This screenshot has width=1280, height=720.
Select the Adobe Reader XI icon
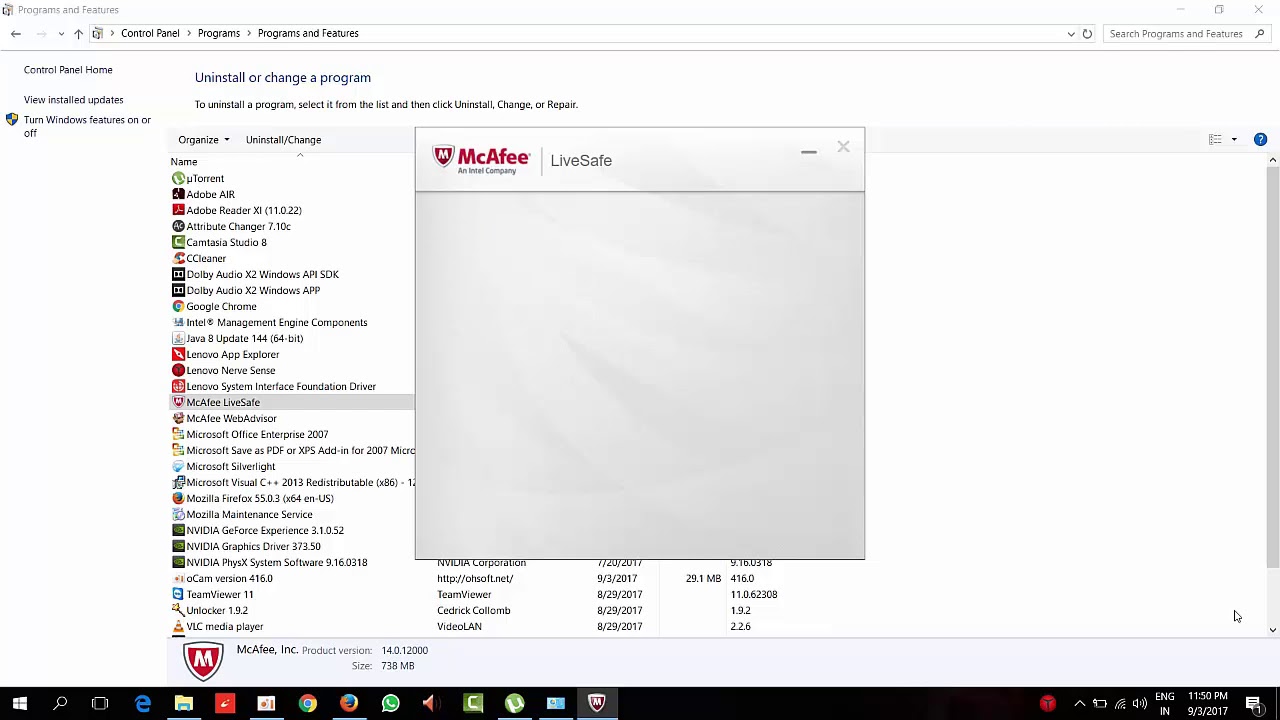178,210
